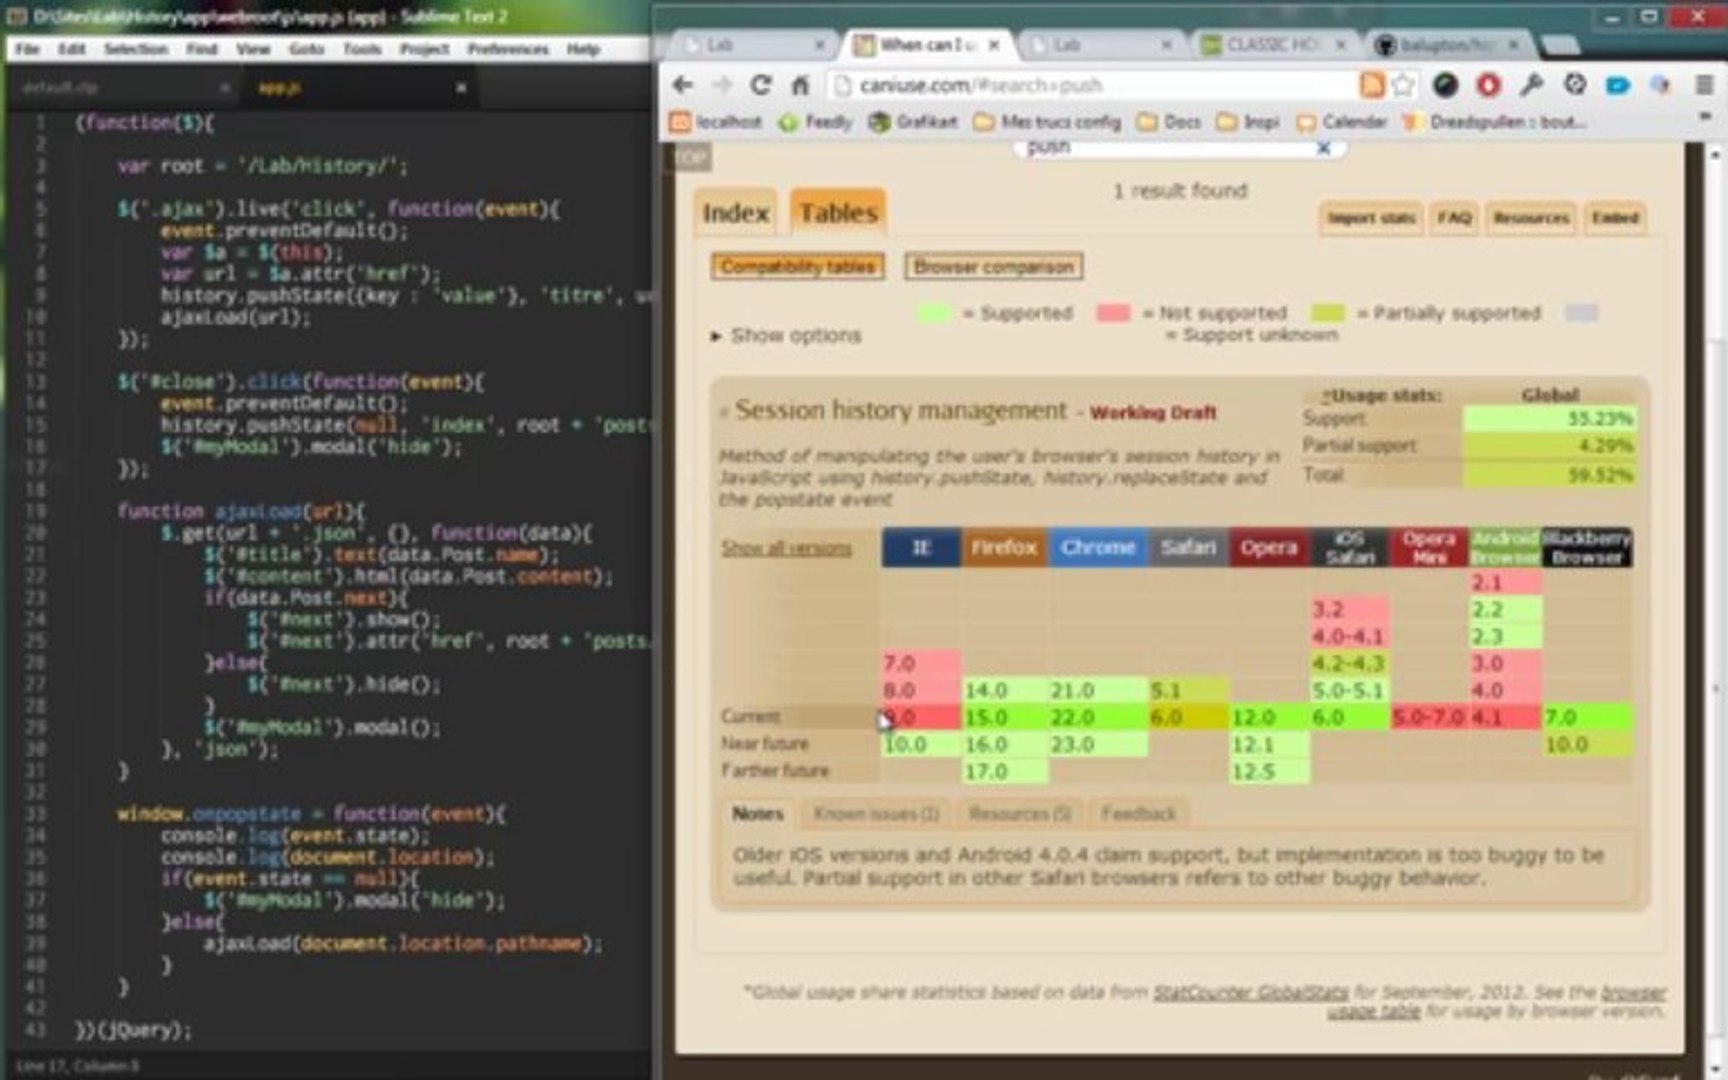Show more bookmarks overflow arrow
1728x1080 pixels.
pyautogui.click(x=1705, y=118)
